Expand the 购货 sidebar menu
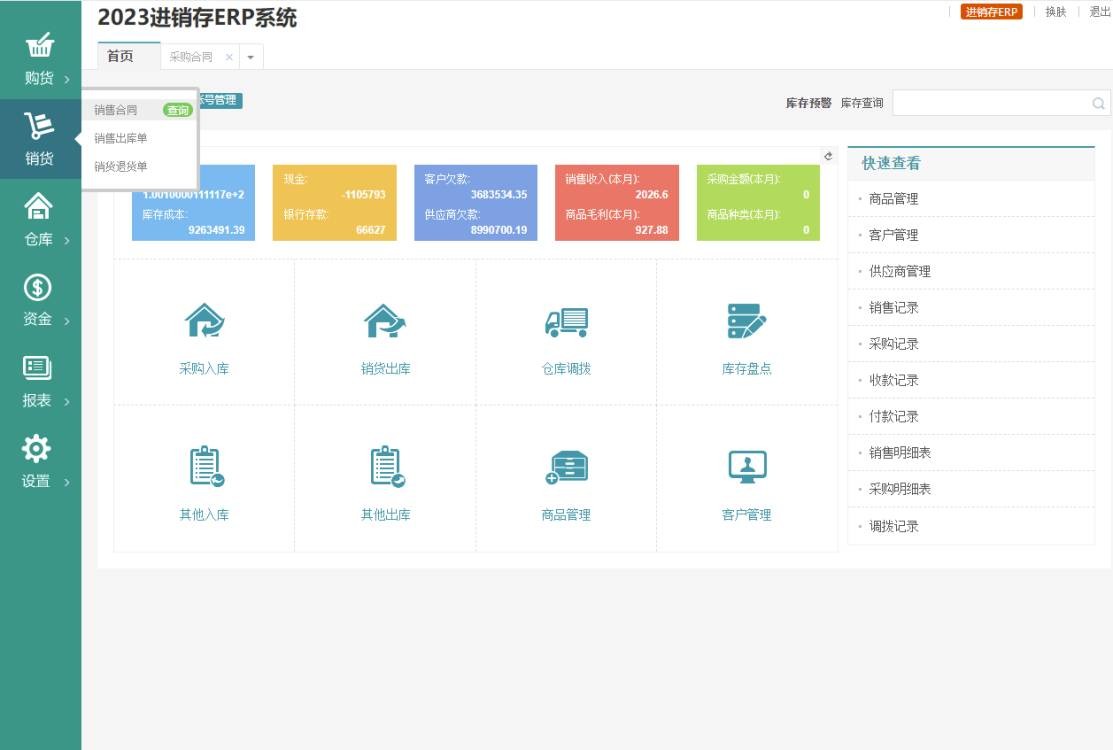 [x=40, y=59]
